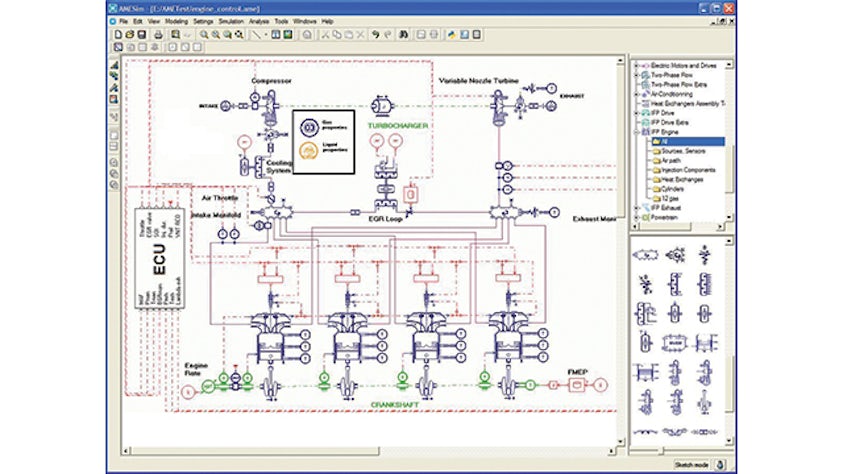843x474 pixels.
Task: Click the first magnifier zoom icon
Action: pos(204,34)
